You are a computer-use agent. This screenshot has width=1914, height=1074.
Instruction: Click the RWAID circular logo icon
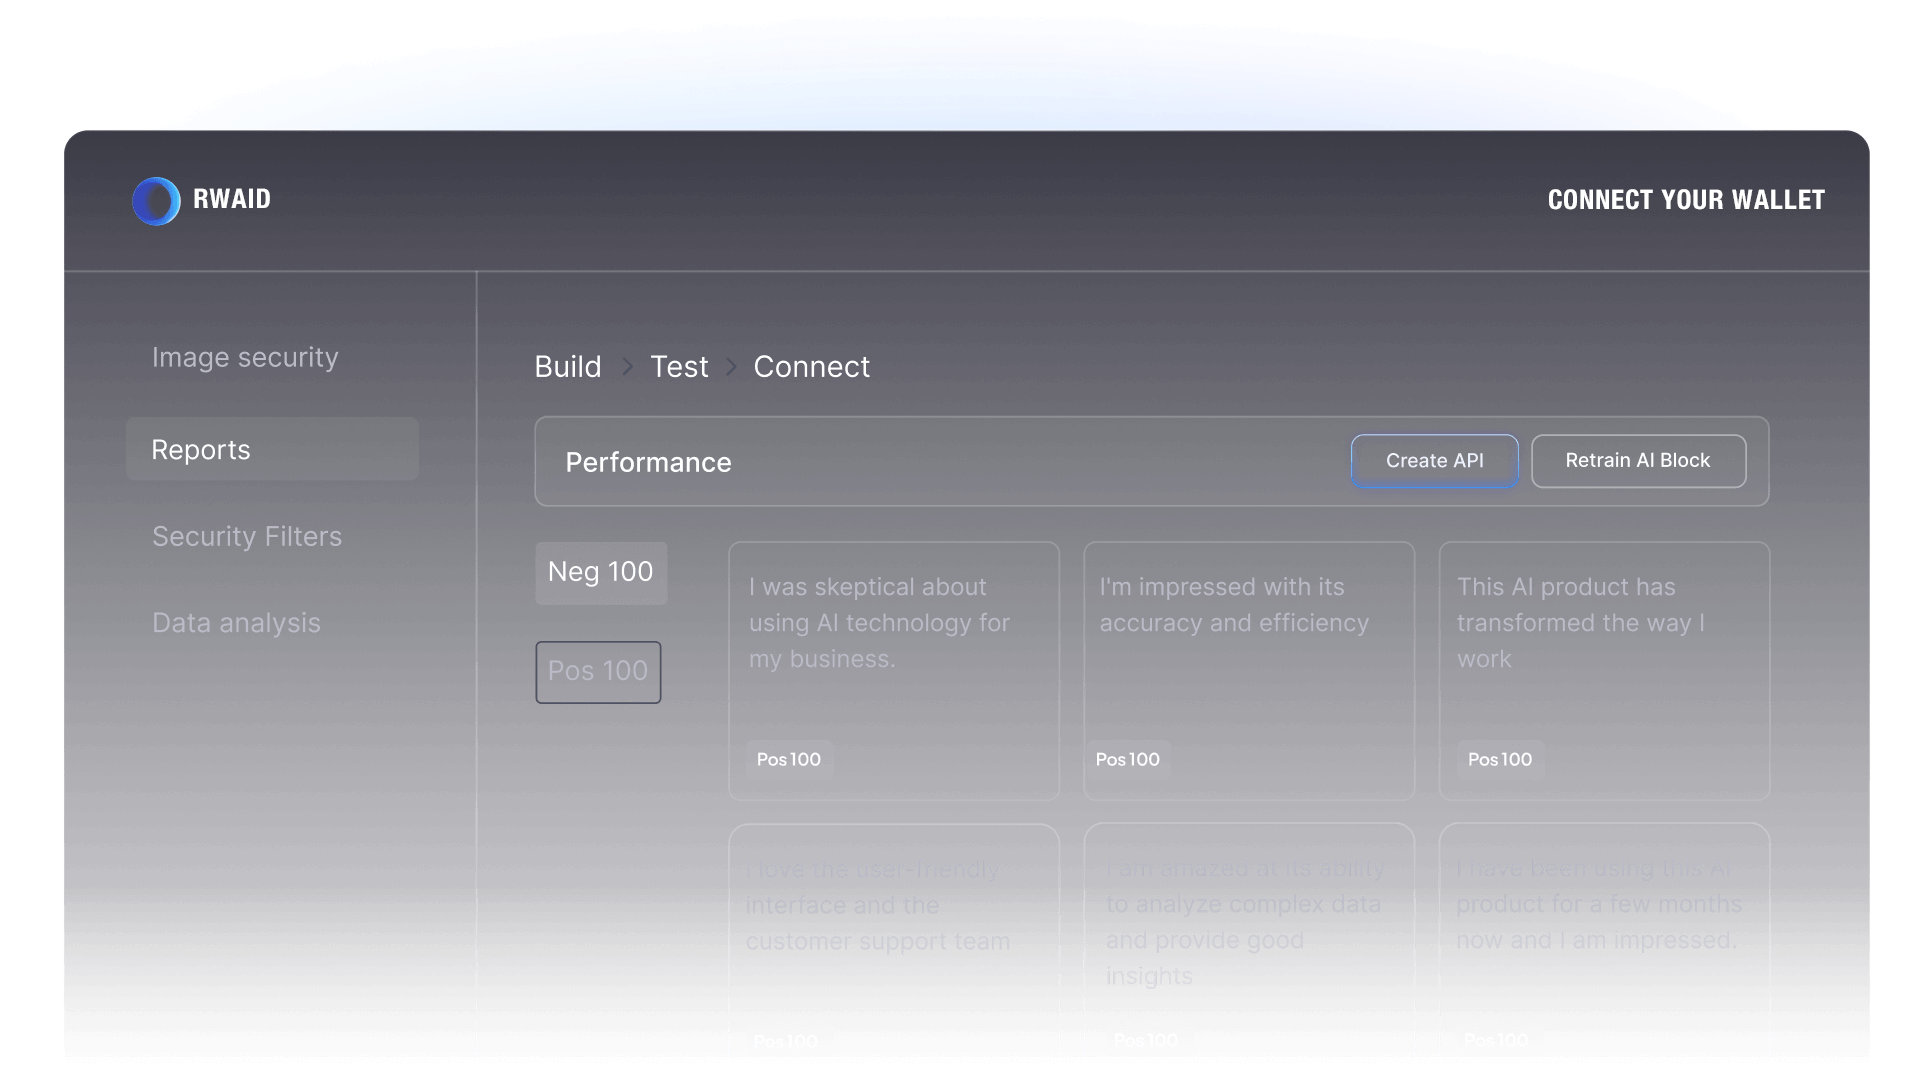(156, 201)
